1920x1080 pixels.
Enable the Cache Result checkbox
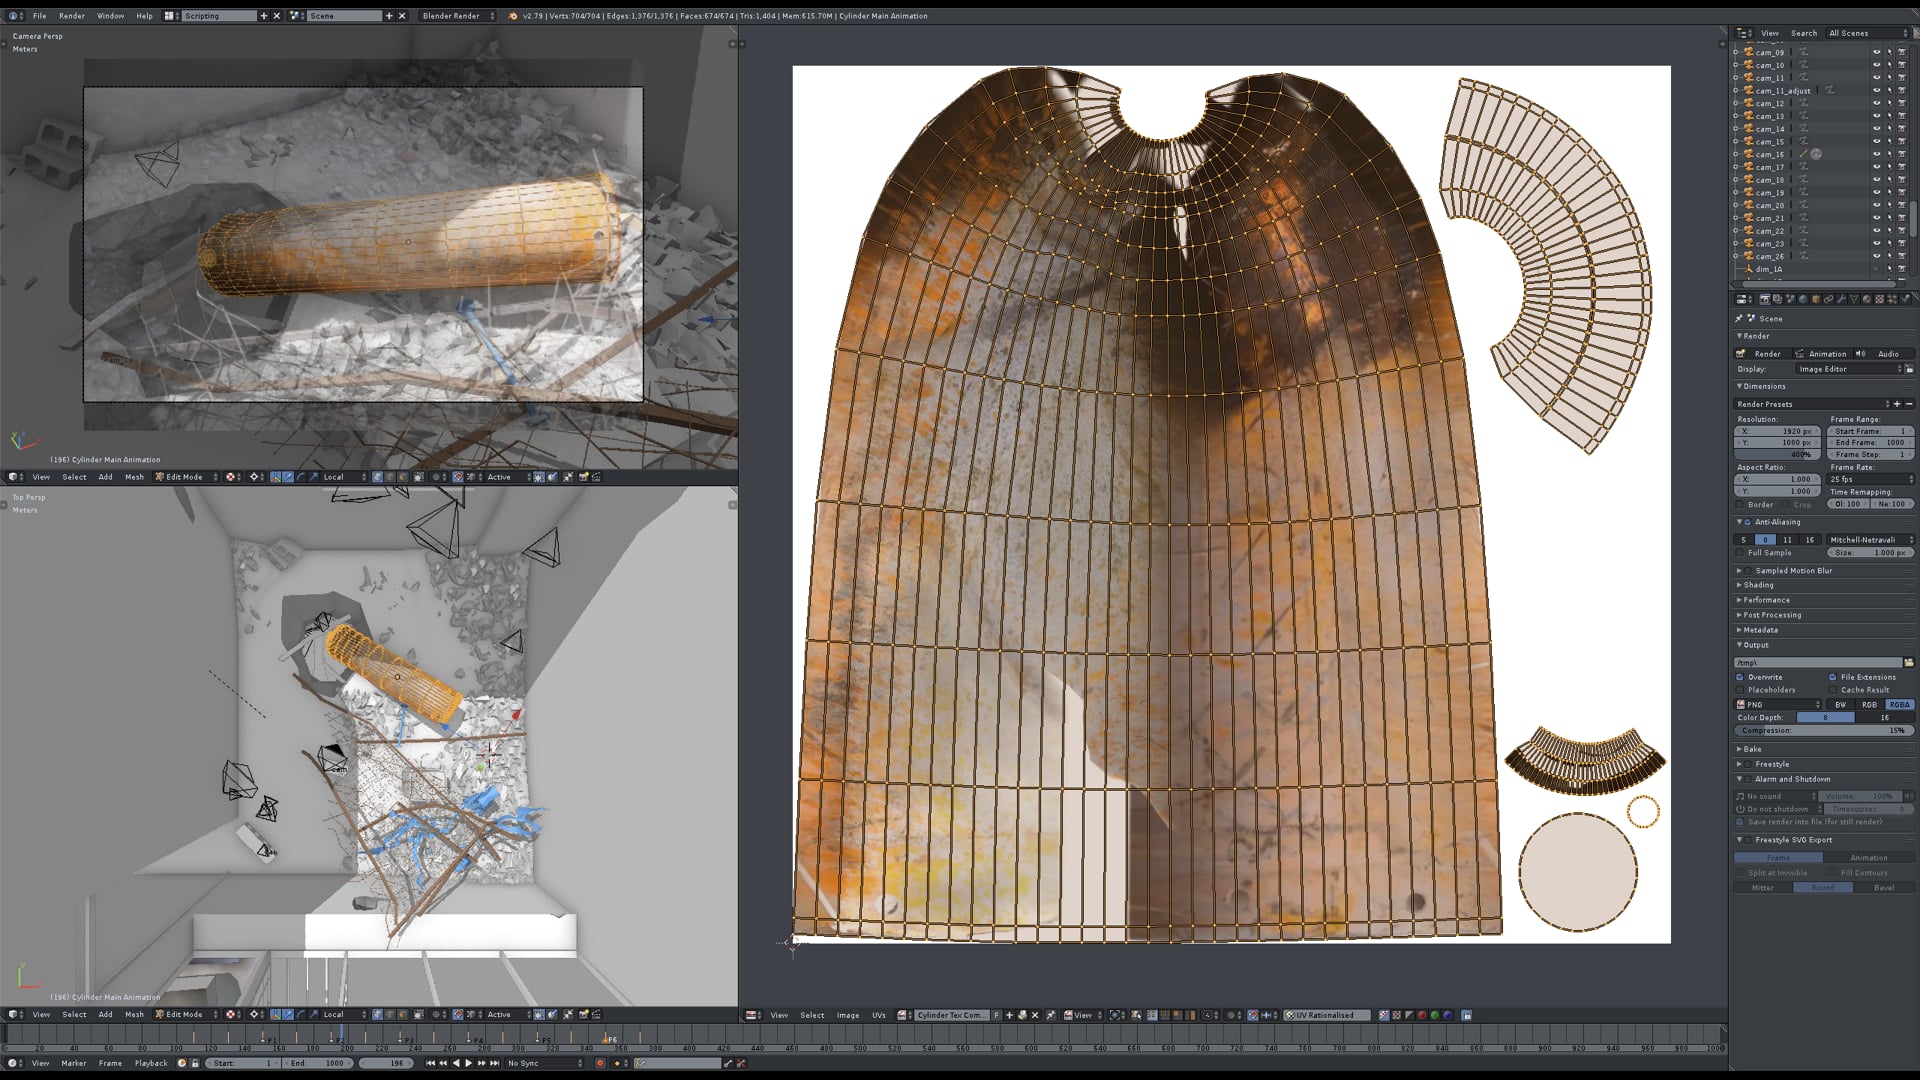coord(1833,690)
